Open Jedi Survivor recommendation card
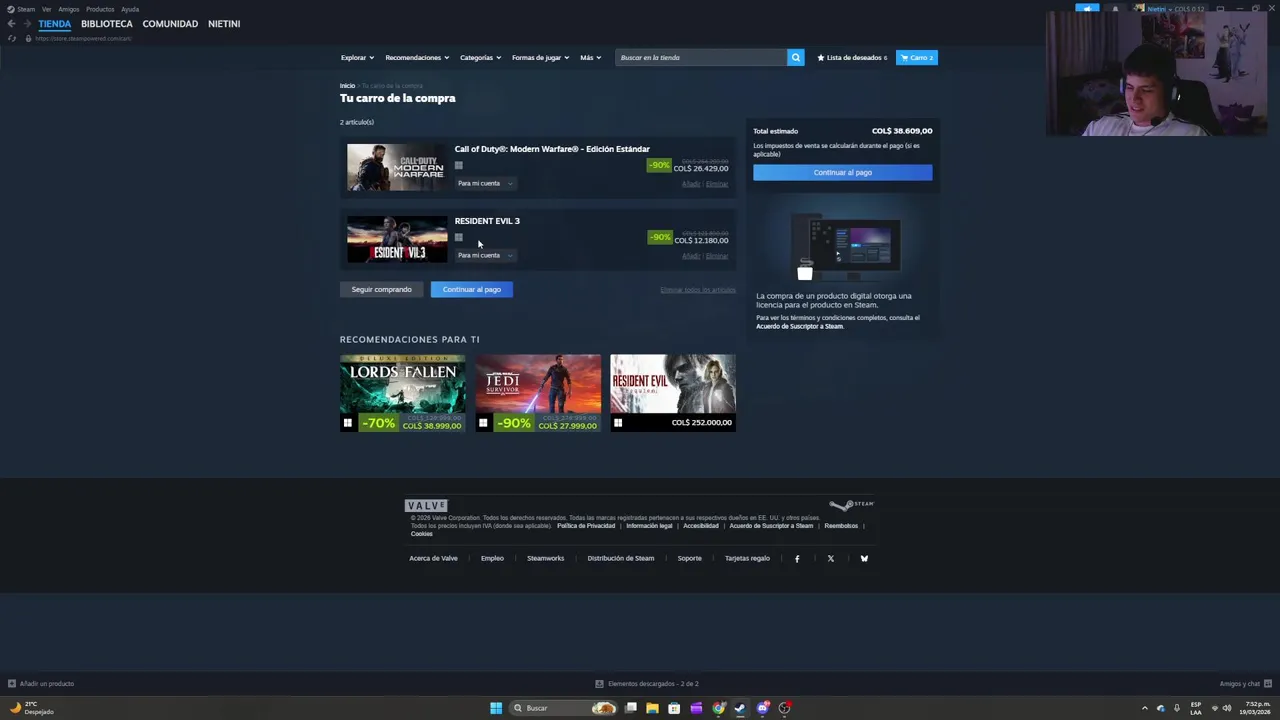 (x=538, y=393)
